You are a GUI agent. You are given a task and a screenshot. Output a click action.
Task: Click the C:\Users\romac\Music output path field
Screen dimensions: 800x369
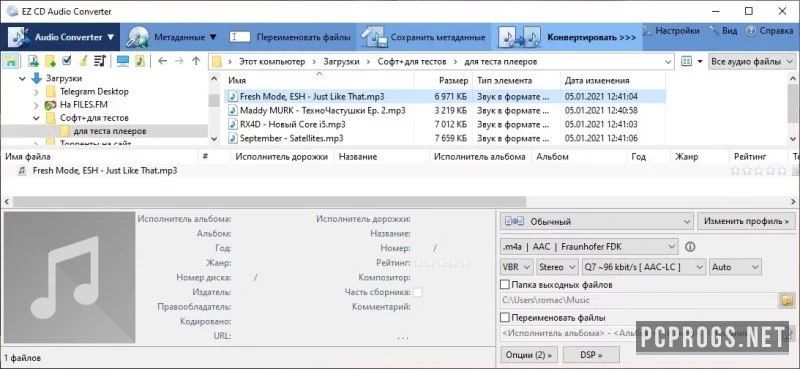tap(638, 300)
